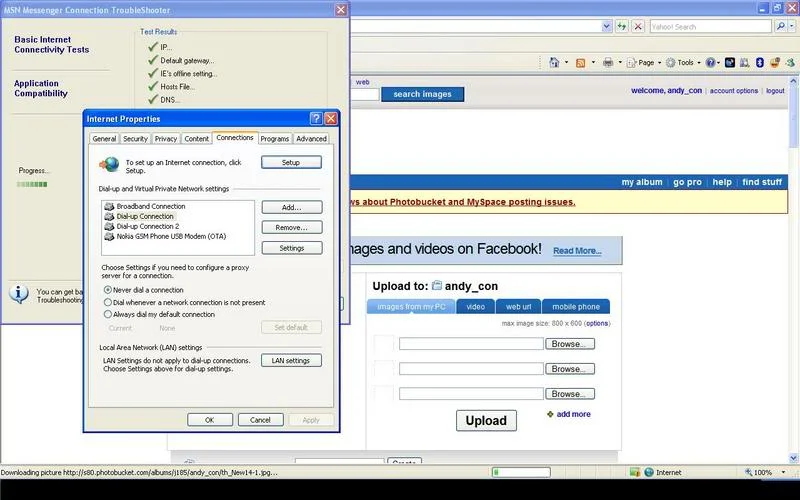Viewport: 800px width, 500px height.
Task: Switch to the Advanced tab
Action: click(311, 139)
